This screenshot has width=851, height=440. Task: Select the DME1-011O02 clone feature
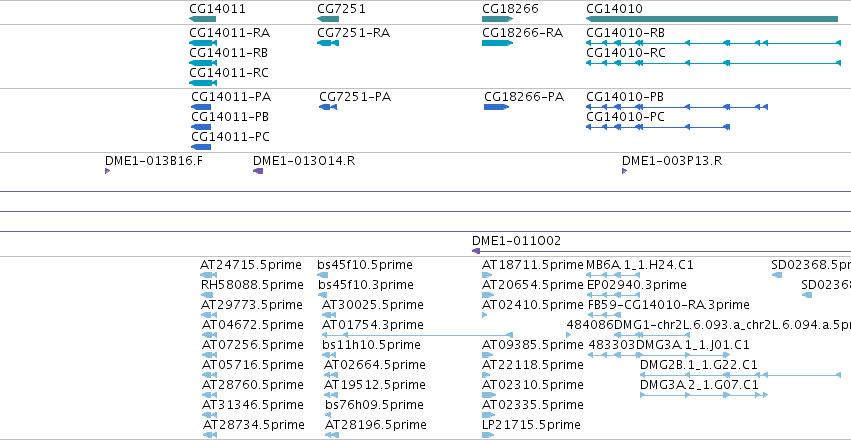coord(661,251)
